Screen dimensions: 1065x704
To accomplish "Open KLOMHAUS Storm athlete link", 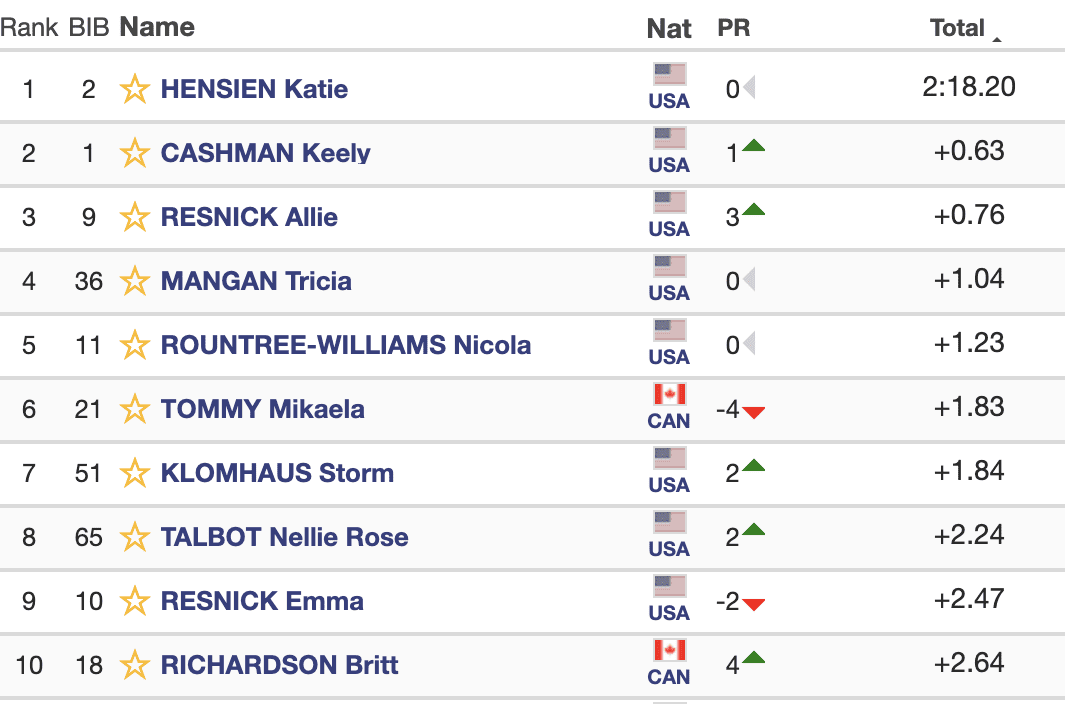I will pos(277,473).
